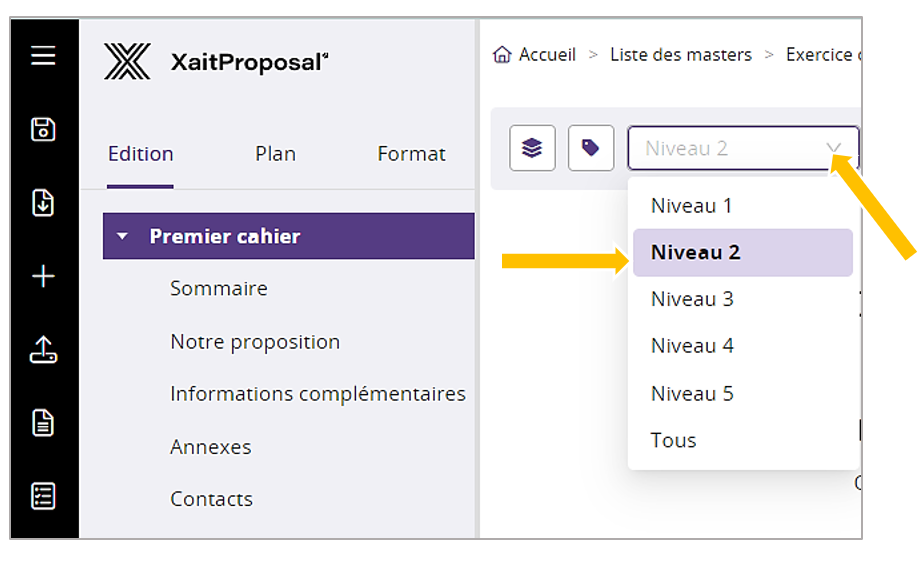Open the hamburger menu icon

pyautogui.click(x=43, y=56)
